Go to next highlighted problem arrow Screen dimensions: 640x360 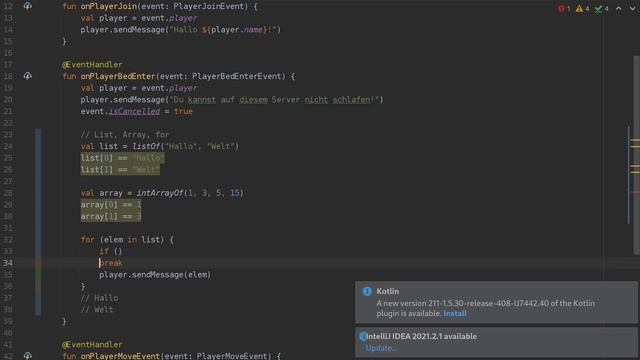[632, 9]
